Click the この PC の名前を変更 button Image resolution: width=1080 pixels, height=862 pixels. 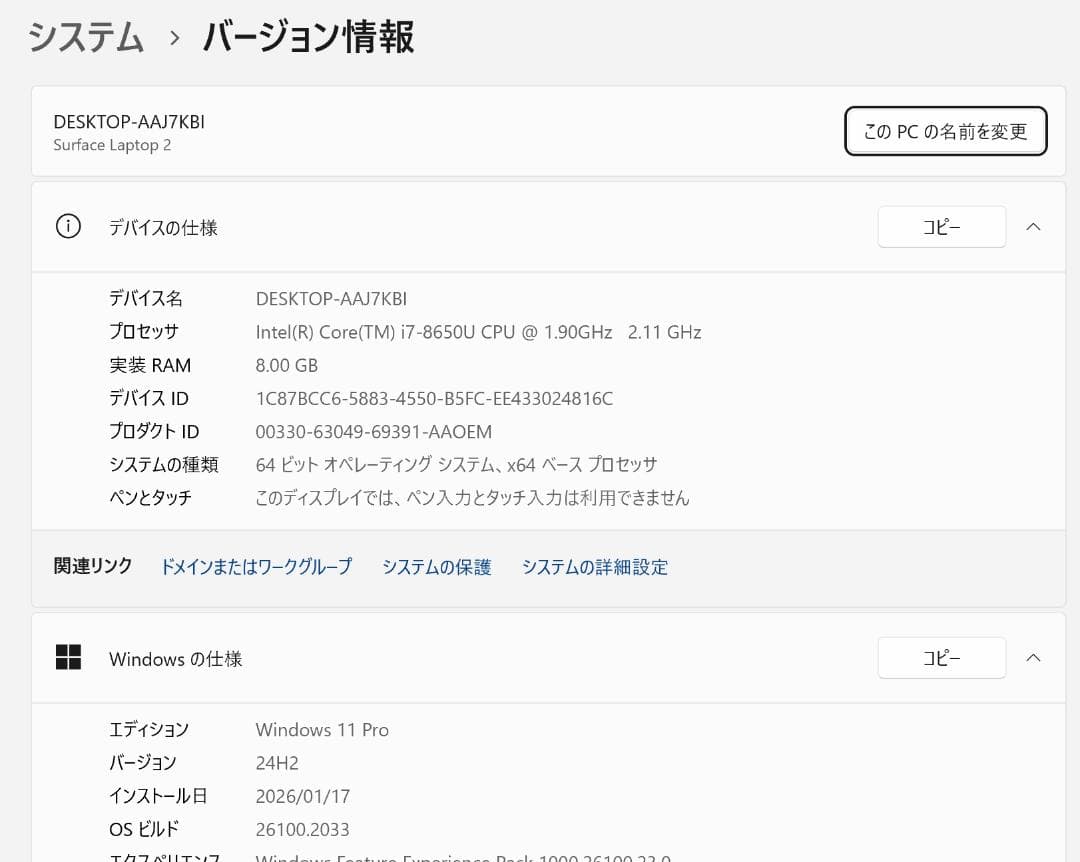944,130
